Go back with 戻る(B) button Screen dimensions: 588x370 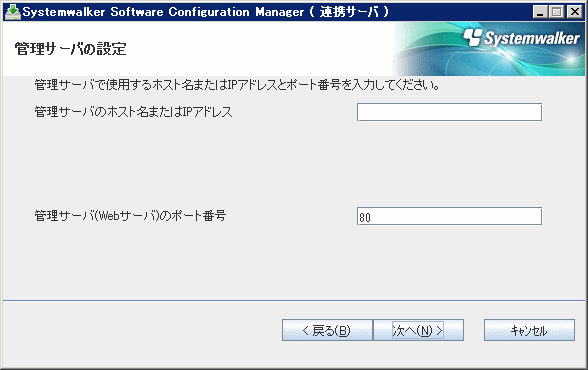(327, 330)
